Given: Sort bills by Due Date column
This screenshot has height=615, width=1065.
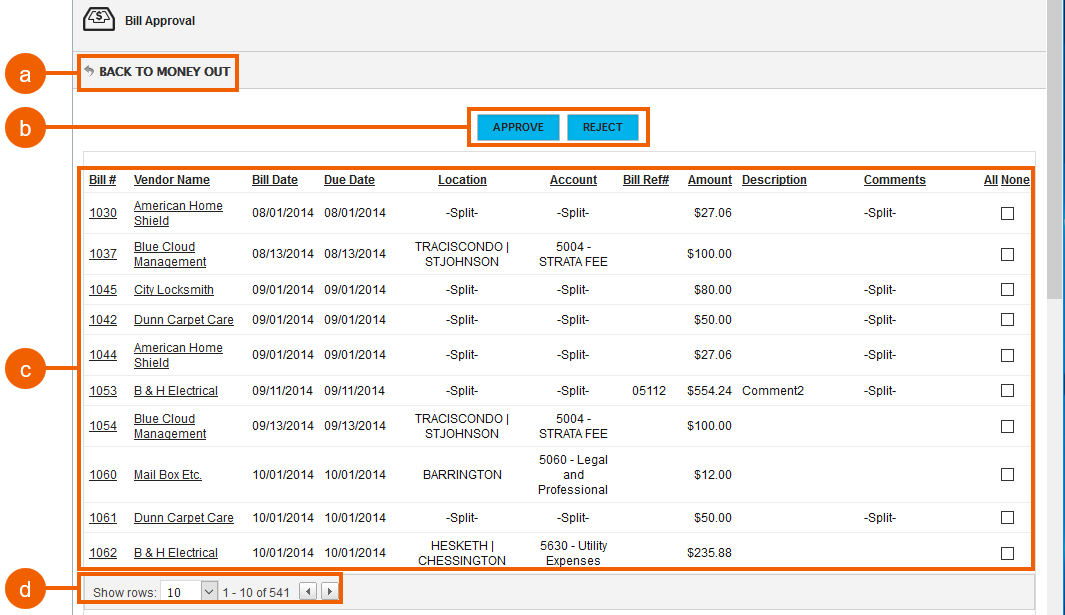Looking at the screenshot, I should [349, 180].
